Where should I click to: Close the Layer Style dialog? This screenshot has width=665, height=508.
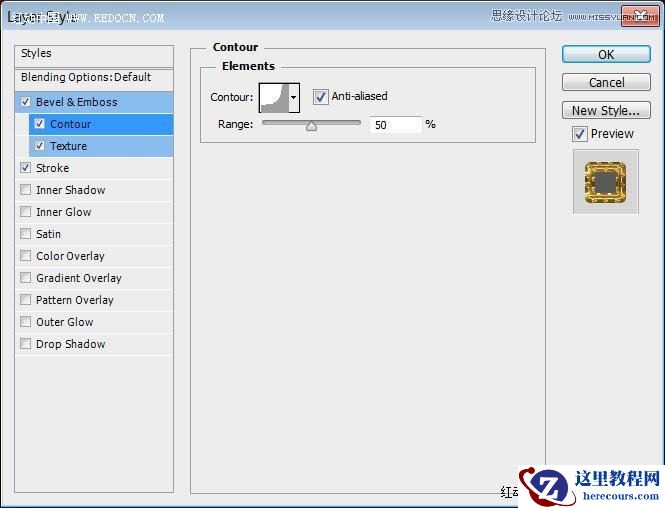pos(640,17)
